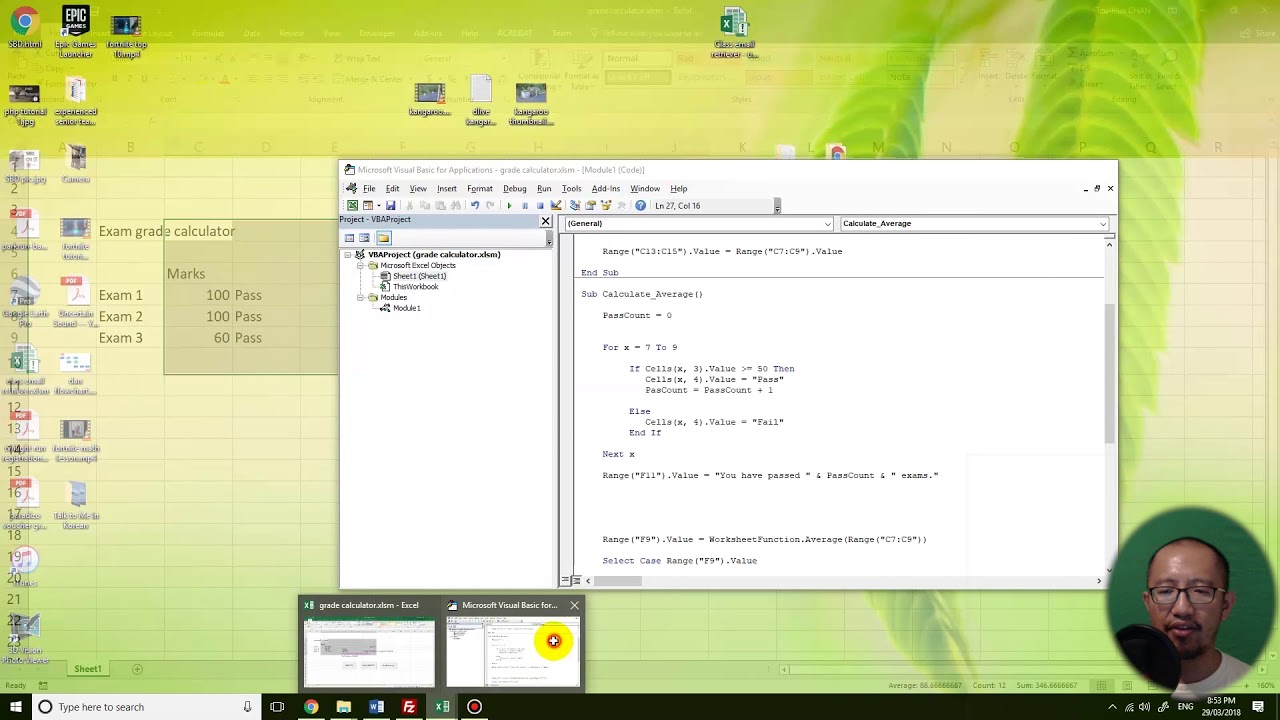This screenshot has width=1280, height=720.
Task: Open the View menu in VBA editor
Action: [418, 189]
